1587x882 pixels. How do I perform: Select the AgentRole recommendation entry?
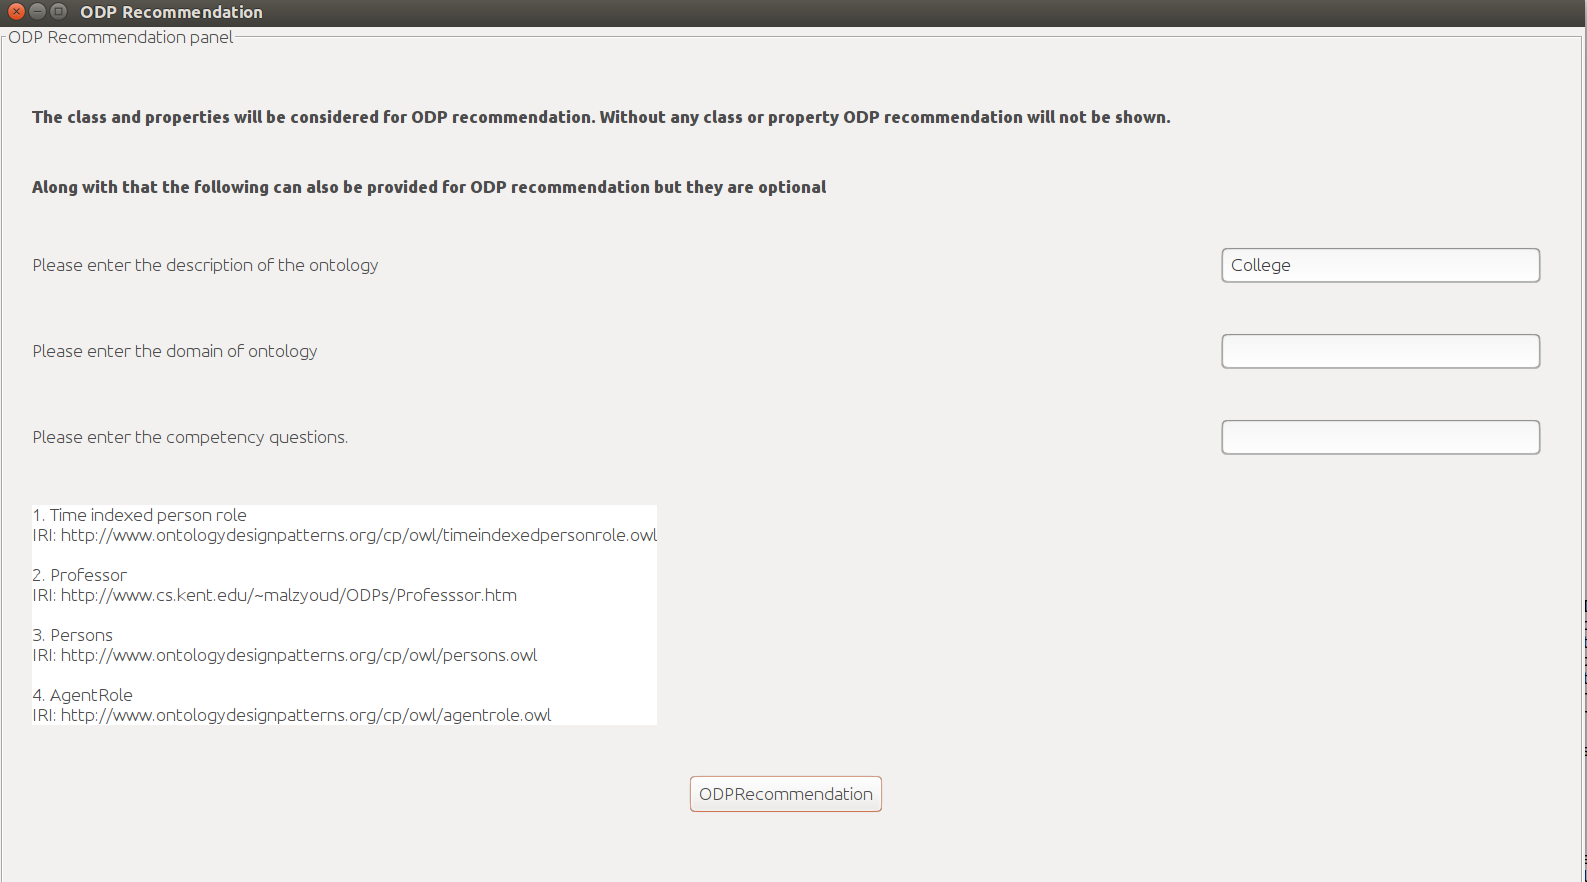pos(91,695)
